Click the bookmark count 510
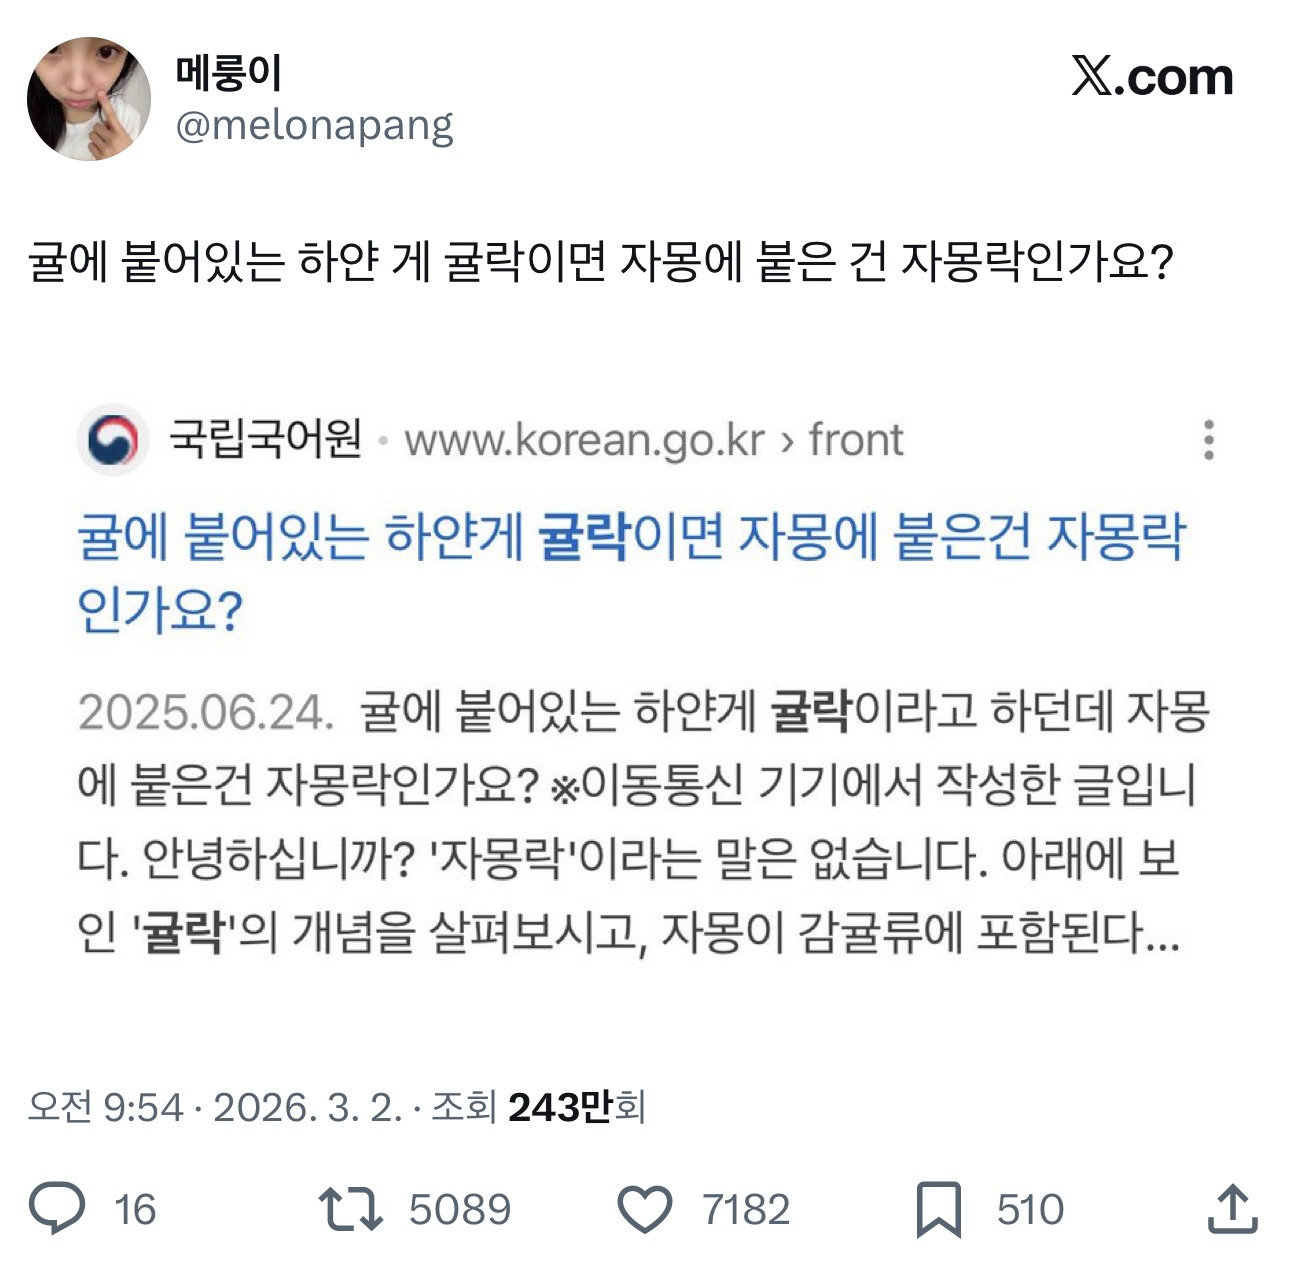 pyautogui.click(x=1030, y=1210)
